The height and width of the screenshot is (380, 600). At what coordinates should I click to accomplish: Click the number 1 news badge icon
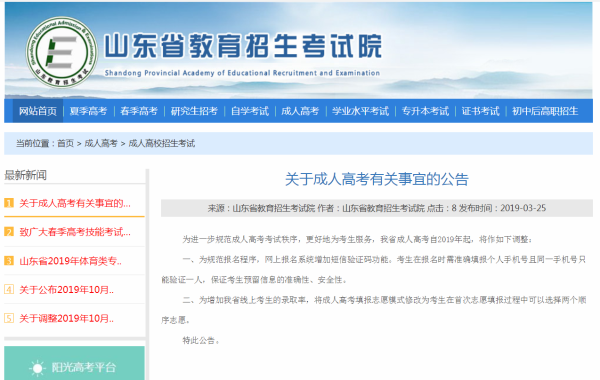tap(9, 203)
